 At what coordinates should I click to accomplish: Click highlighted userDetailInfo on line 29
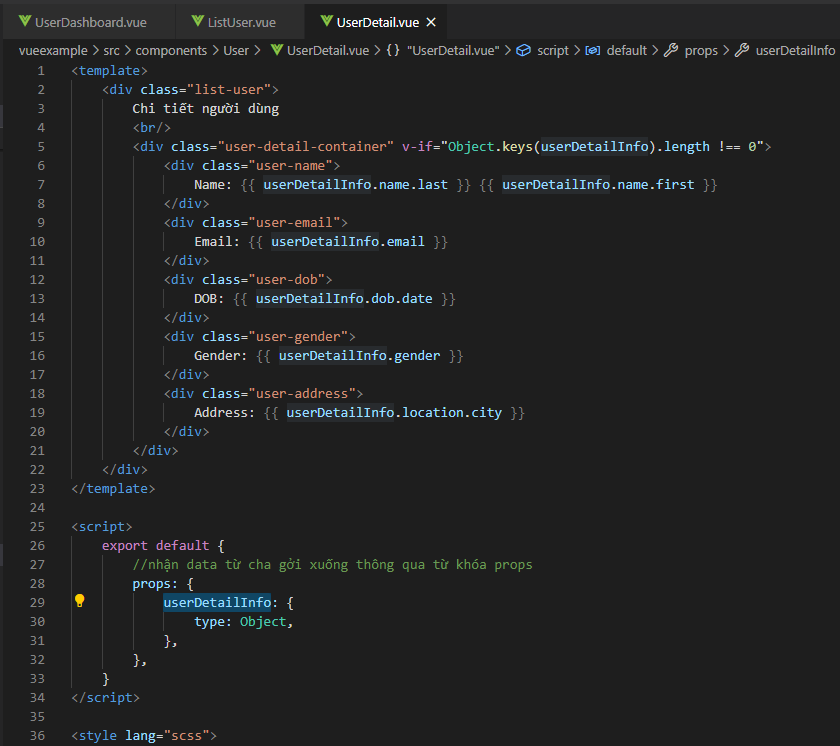click(x=217, y=602)
